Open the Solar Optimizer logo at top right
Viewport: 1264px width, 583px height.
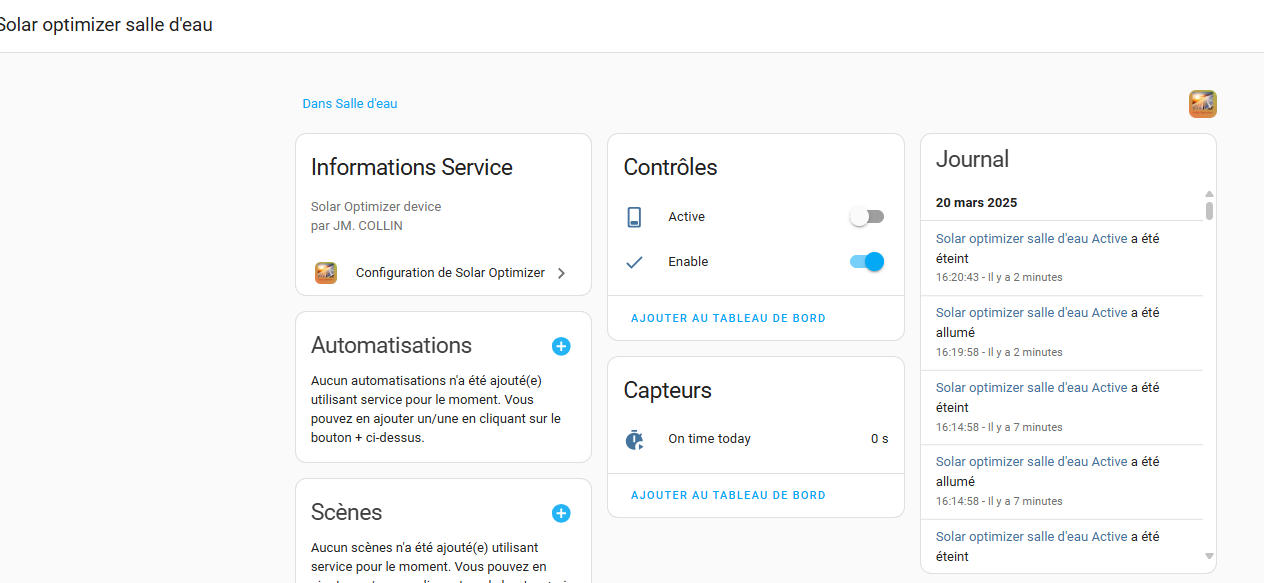[x=1202, y=104]
